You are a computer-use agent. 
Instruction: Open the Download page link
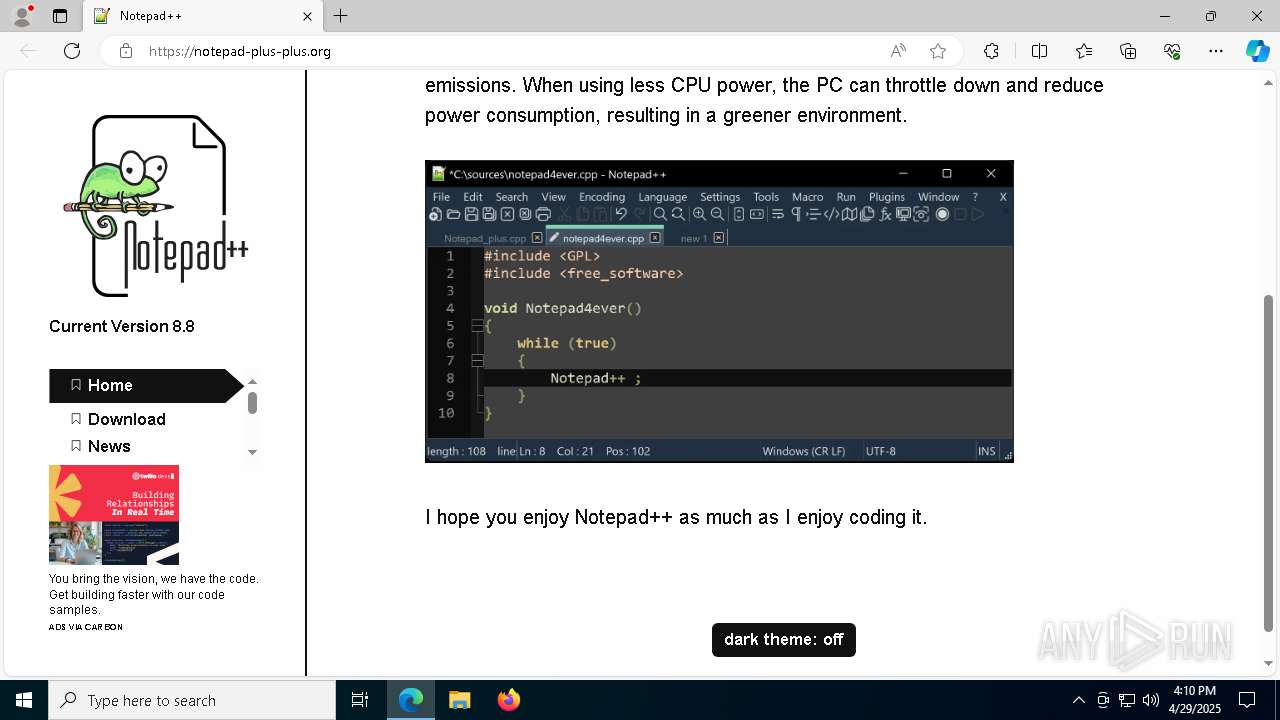click(x=126, y=419)
